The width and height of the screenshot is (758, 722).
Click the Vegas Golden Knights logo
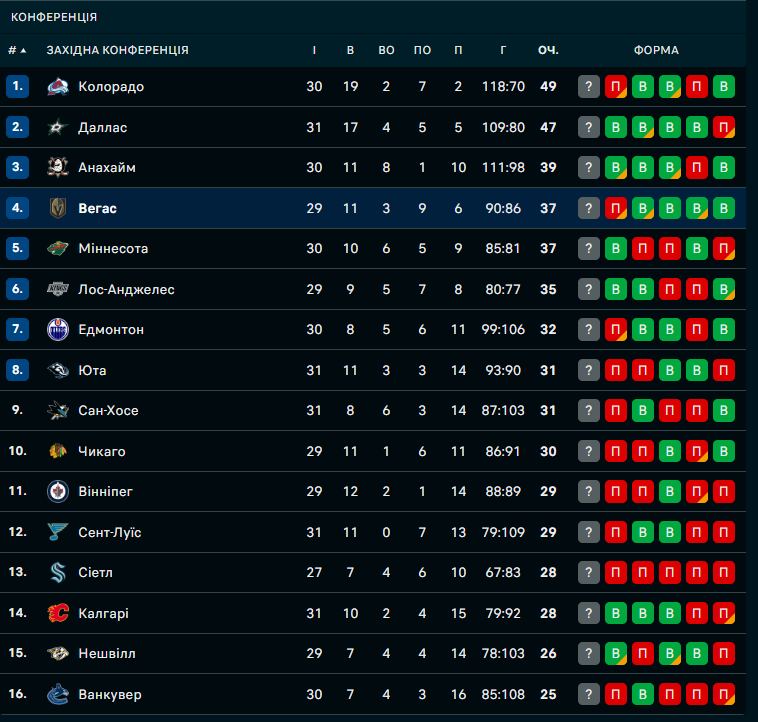pyautogui.click(x=58, y=208)
